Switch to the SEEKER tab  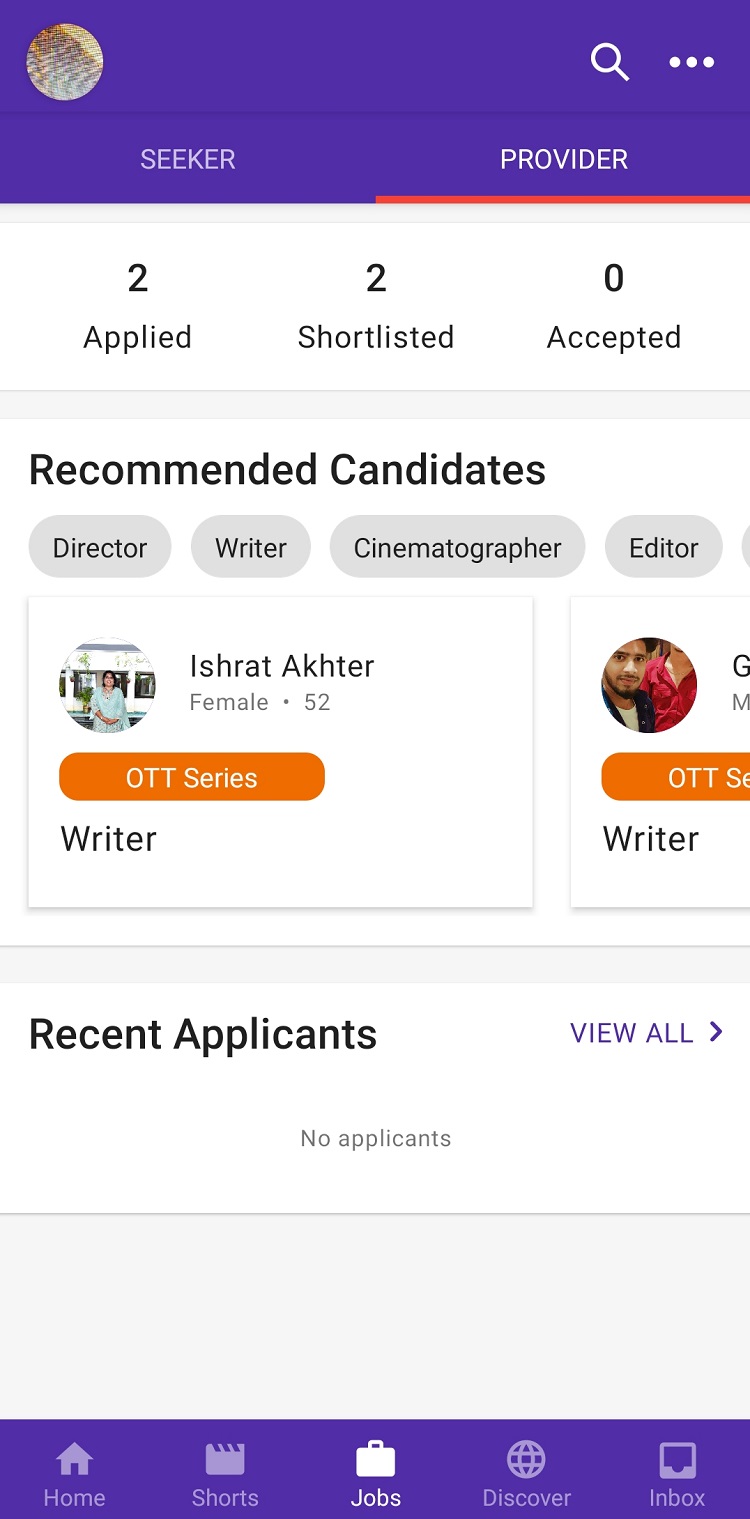(188, 159)
